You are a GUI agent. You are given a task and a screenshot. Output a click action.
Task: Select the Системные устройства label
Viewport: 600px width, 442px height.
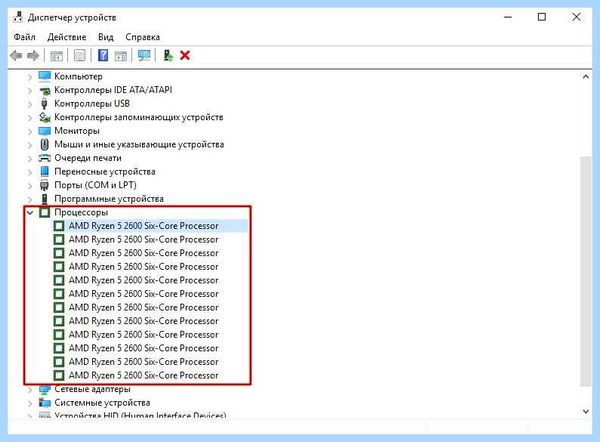[102, 403]
